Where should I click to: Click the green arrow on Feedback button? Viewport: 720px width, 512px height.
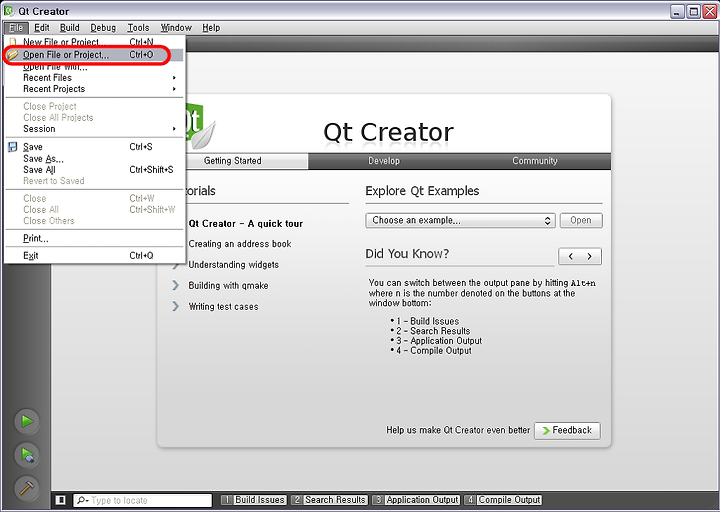click(546, 430)
